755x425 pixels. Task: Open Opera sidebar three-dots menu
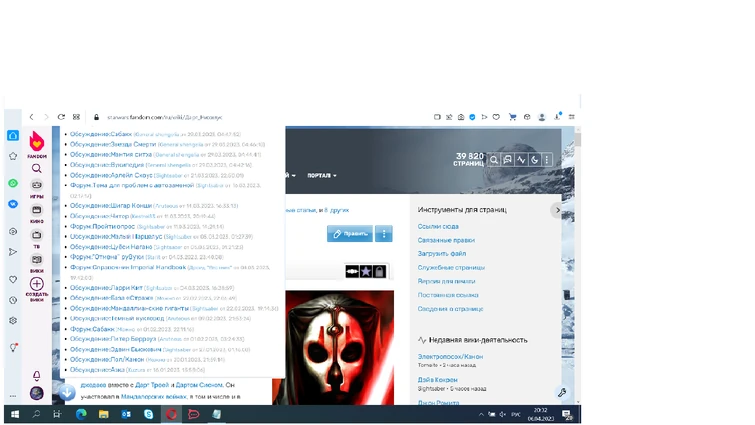click(x=13, y=396)
